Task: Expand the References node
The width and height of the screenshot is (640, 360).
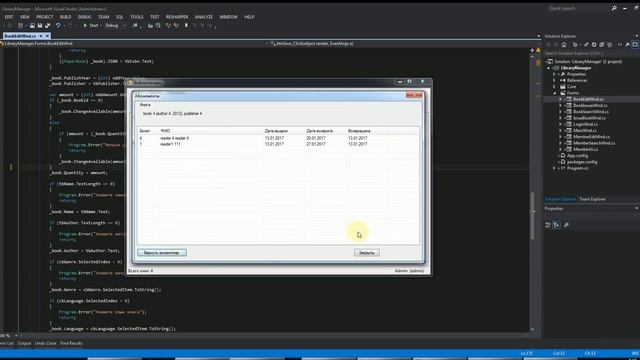Action: coord(554,80)
